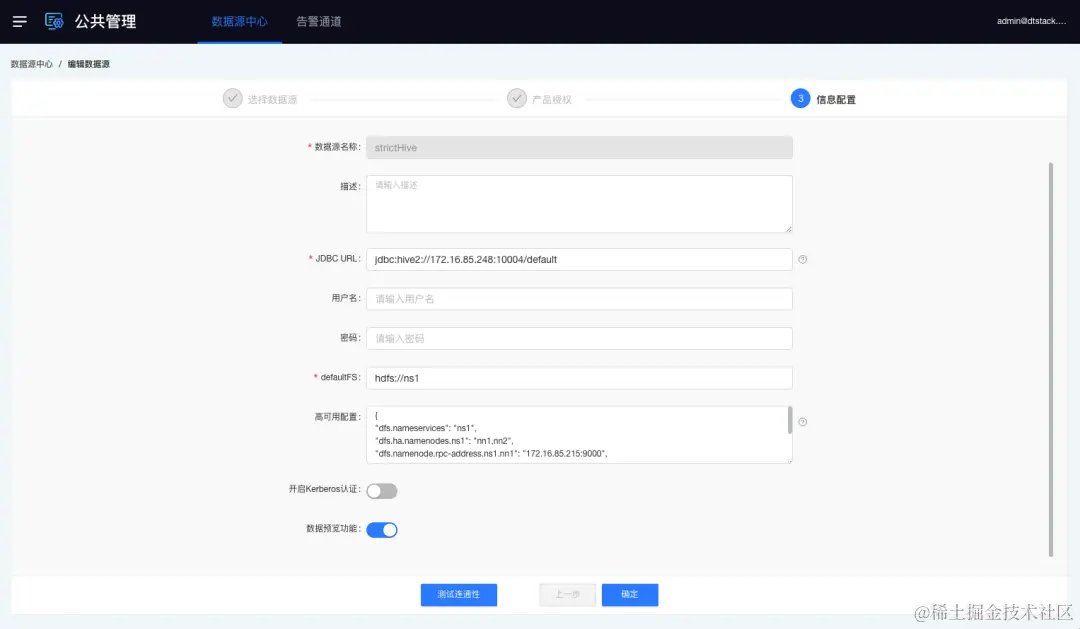Click the 测试连通性 button
Screen dimensions: 1080x629
click(x=459, y=595)
